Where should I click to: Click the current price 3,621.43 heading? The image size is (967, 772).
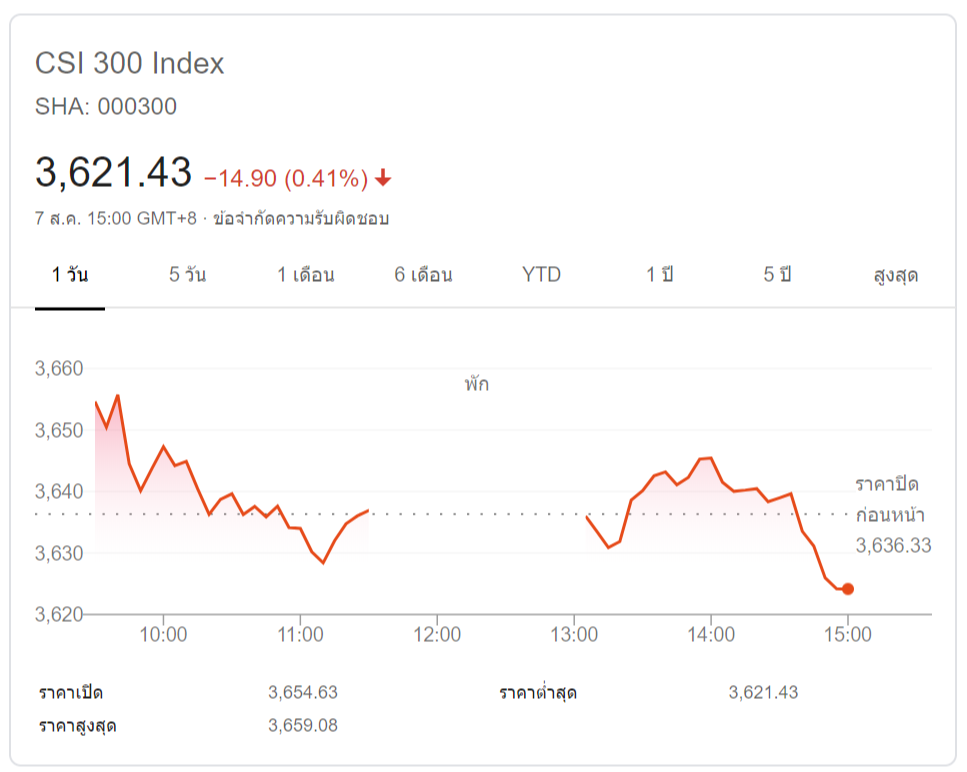(x=113, y=173)
